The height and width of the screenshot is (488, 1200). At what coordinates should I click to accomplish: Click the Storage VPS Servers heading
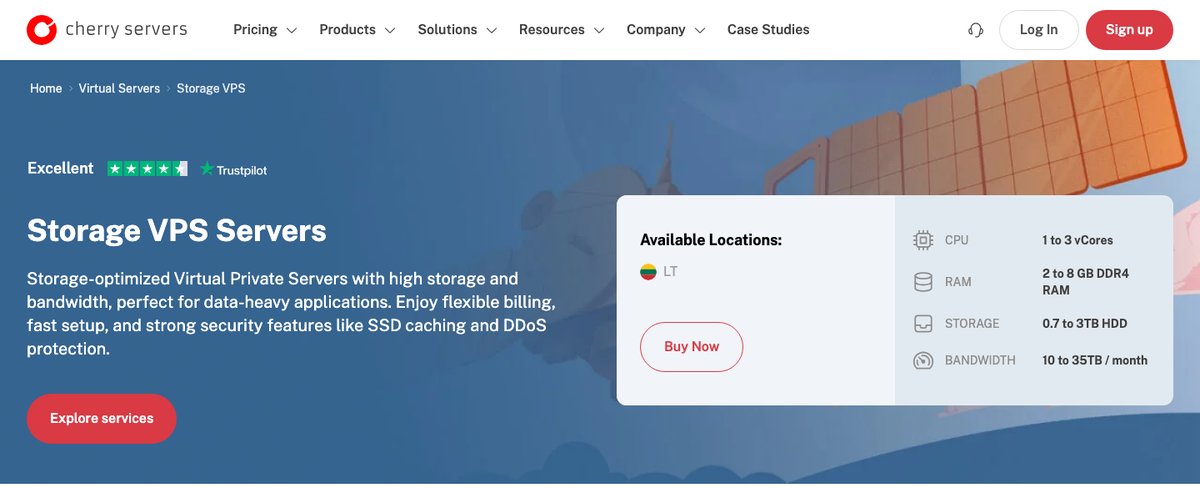tap(177, 231)
